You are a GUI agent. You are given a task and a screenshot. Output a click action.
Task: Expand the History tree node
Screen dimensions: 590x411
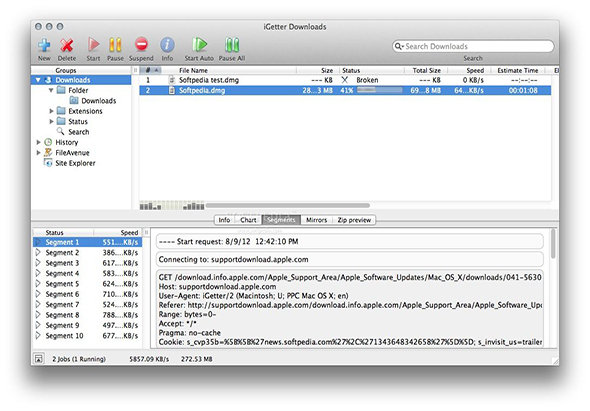tap(38, 142)
